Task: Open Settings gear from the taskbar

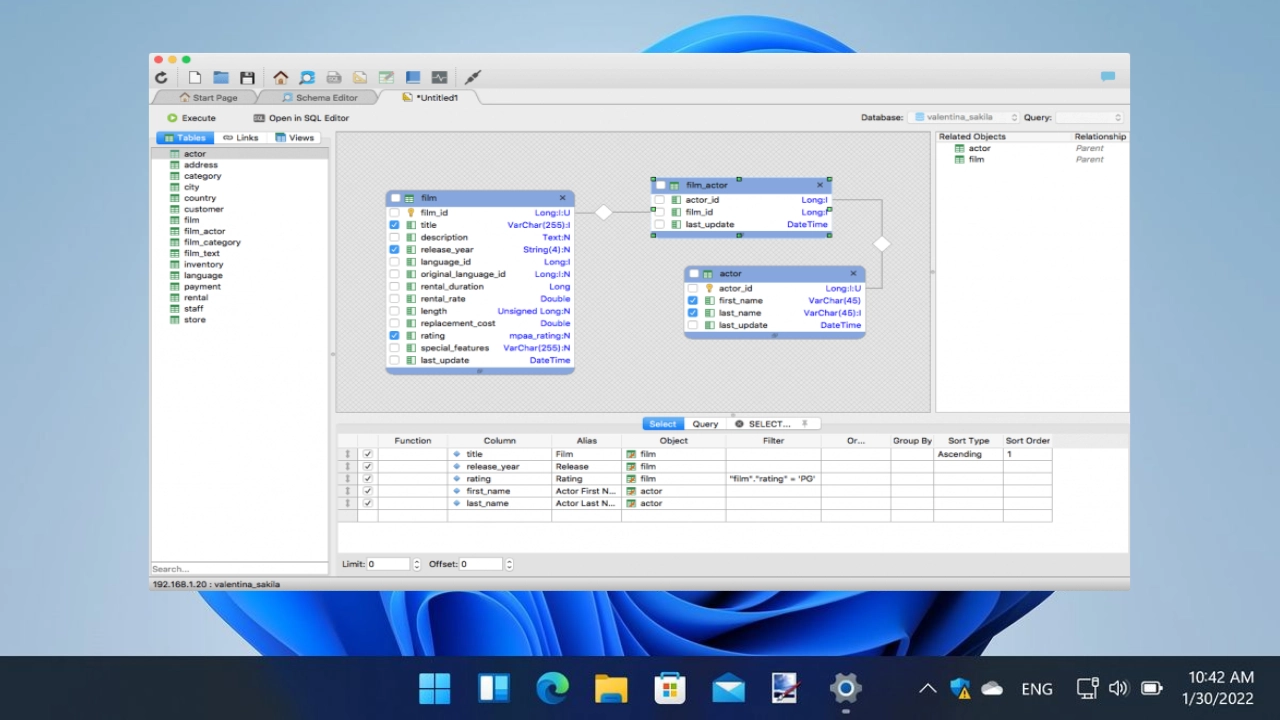Action: 846,688
